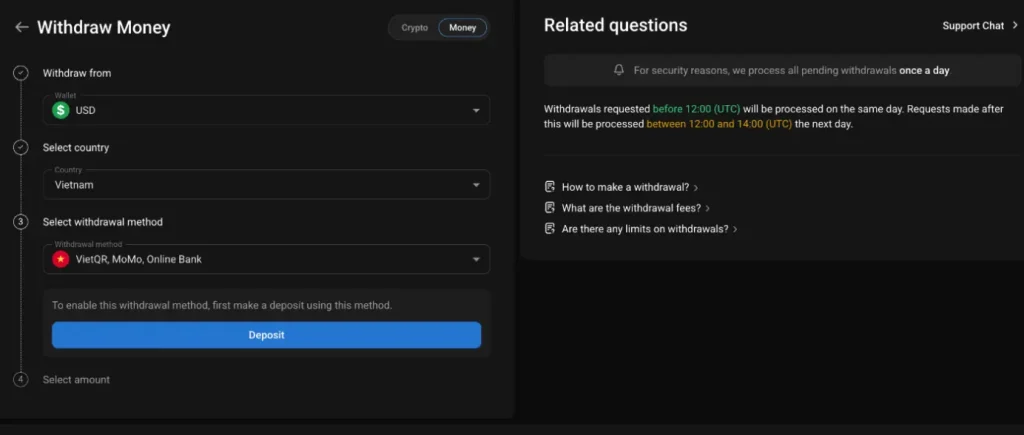
Task: Click the green USD dollar wallet icon
Action: pos(61,110)
